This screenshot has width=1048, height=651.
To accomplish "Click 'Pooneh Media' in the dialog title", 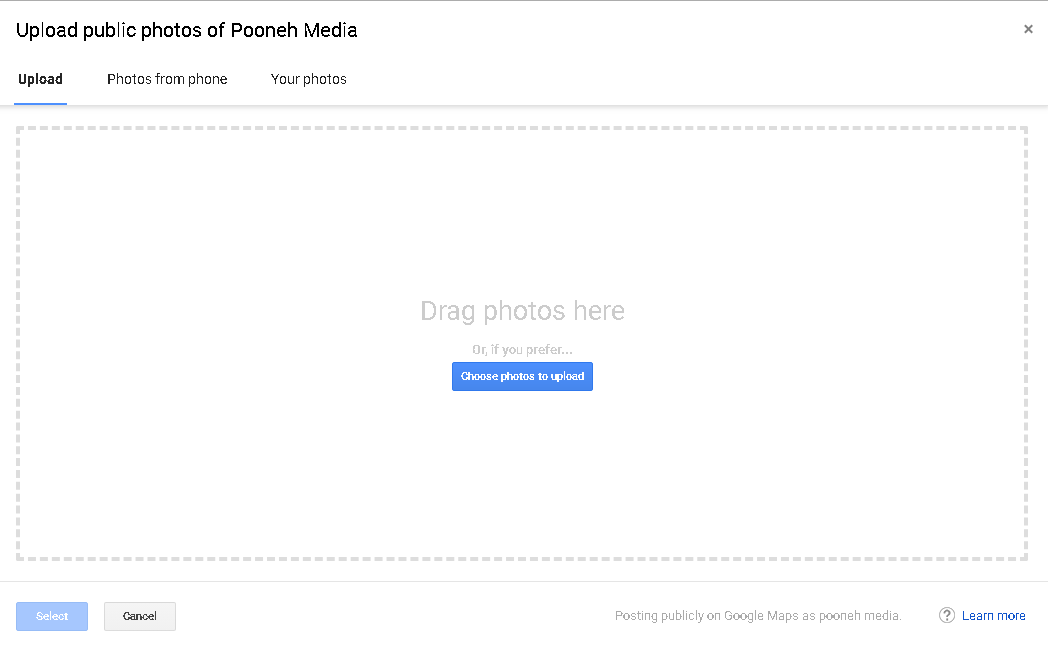I will pyautogui.click(x=294, y=30).
